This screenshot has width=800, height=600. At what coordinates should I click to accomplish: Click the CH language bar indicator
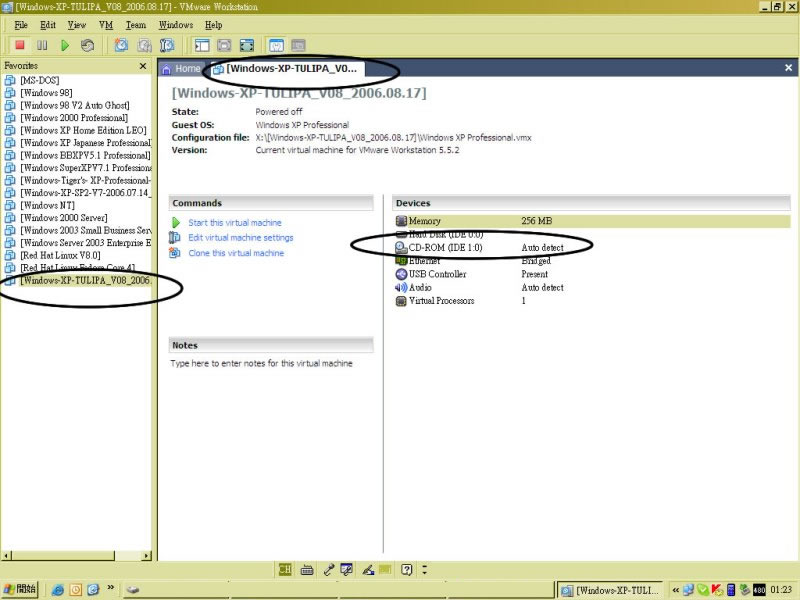click(x=285, y=569)
